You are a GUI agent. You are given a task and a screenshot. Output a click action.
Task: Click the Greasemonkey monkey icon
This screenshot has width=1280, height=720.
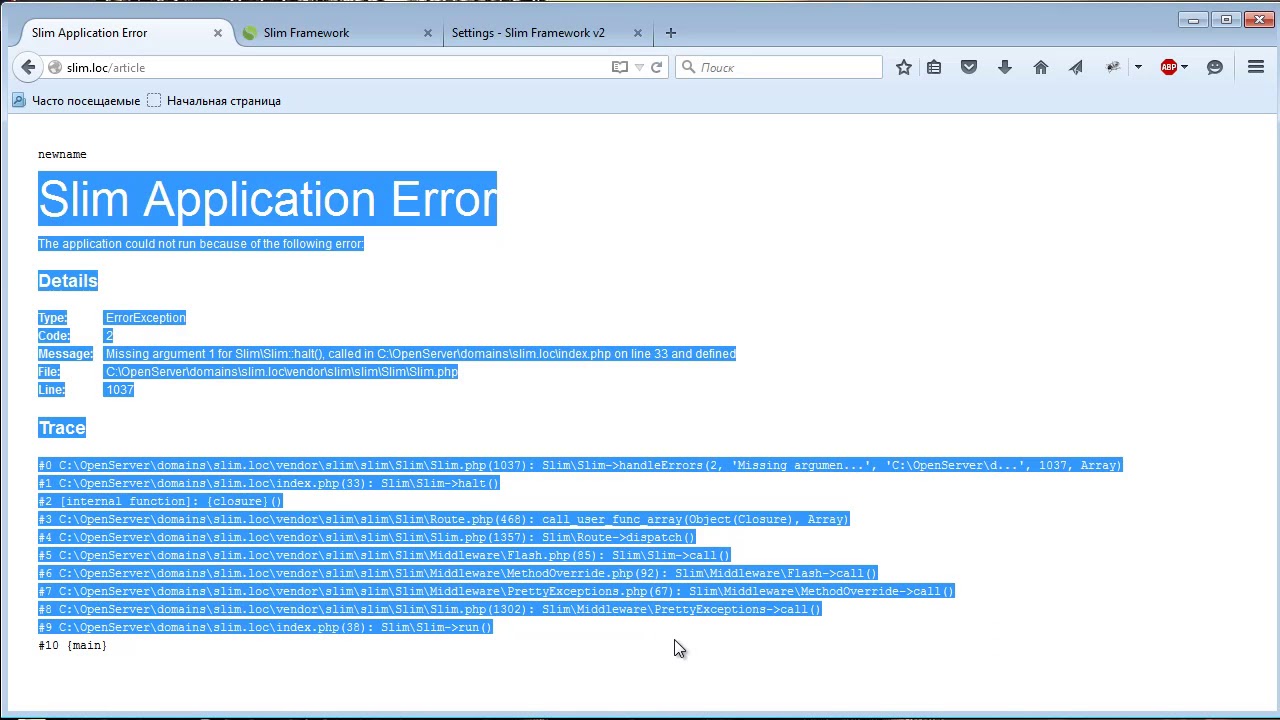pyautogui.click(x=1113, y=67)
